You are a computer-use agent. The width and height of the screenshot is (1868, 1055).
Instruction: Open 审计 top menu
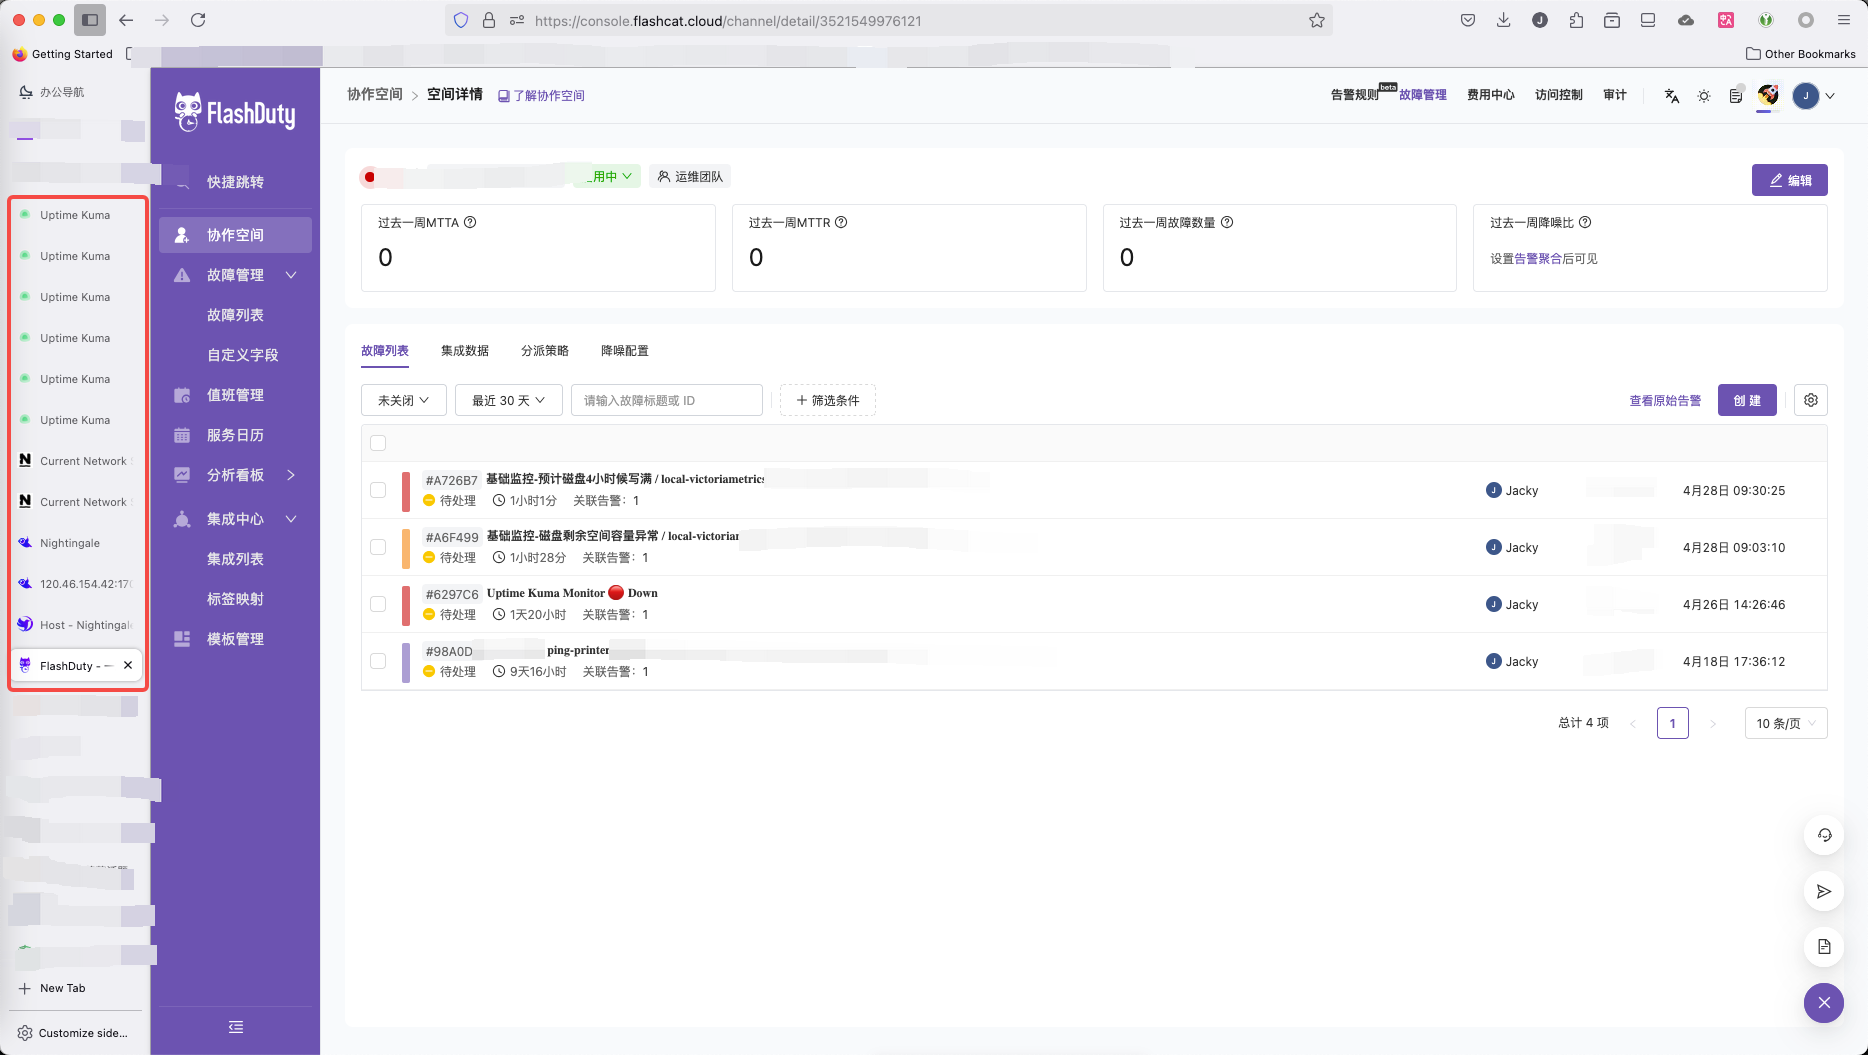pyautogui.click(x=1615, y=95)
